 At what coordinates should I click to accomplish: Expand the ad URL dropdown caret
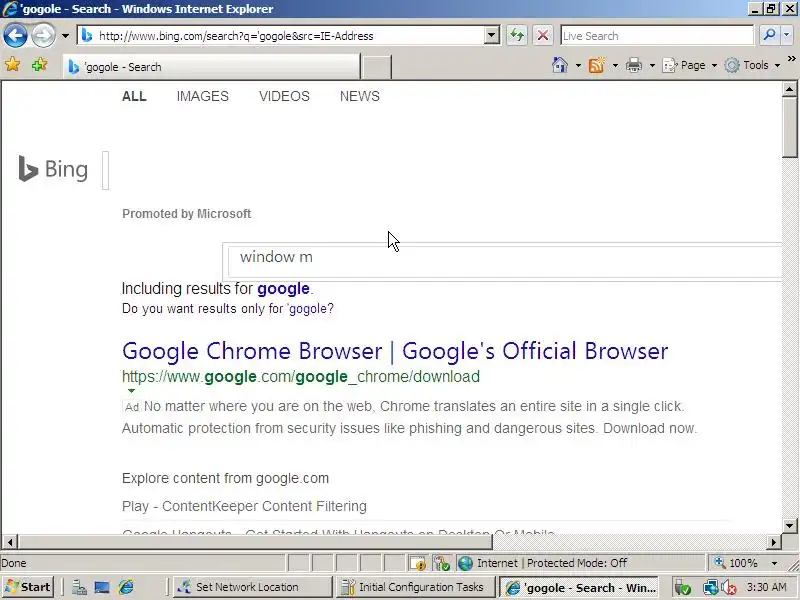point(131,391)
